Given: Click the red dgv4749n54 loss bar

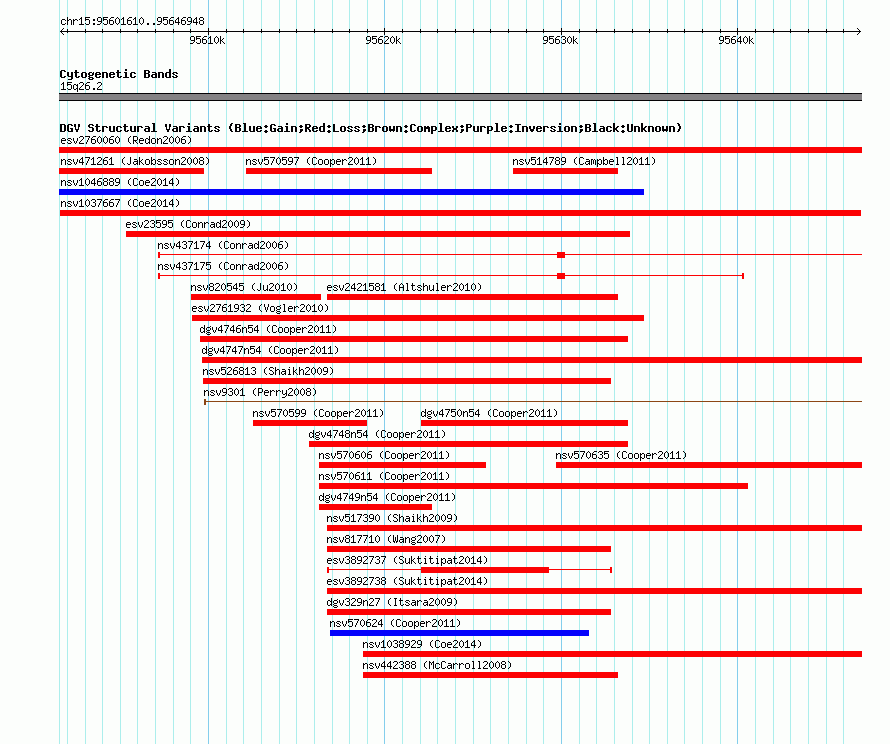Looking at the screenshot, I should pyautogui.click(x=375, y=507).
